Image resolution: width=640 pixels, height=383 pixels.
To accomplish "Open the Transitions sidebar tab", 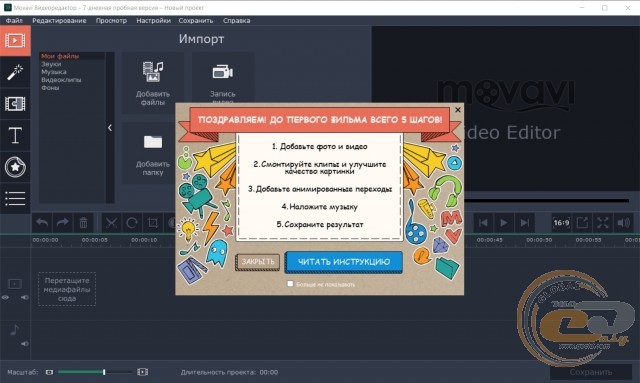I will [15, 104].
